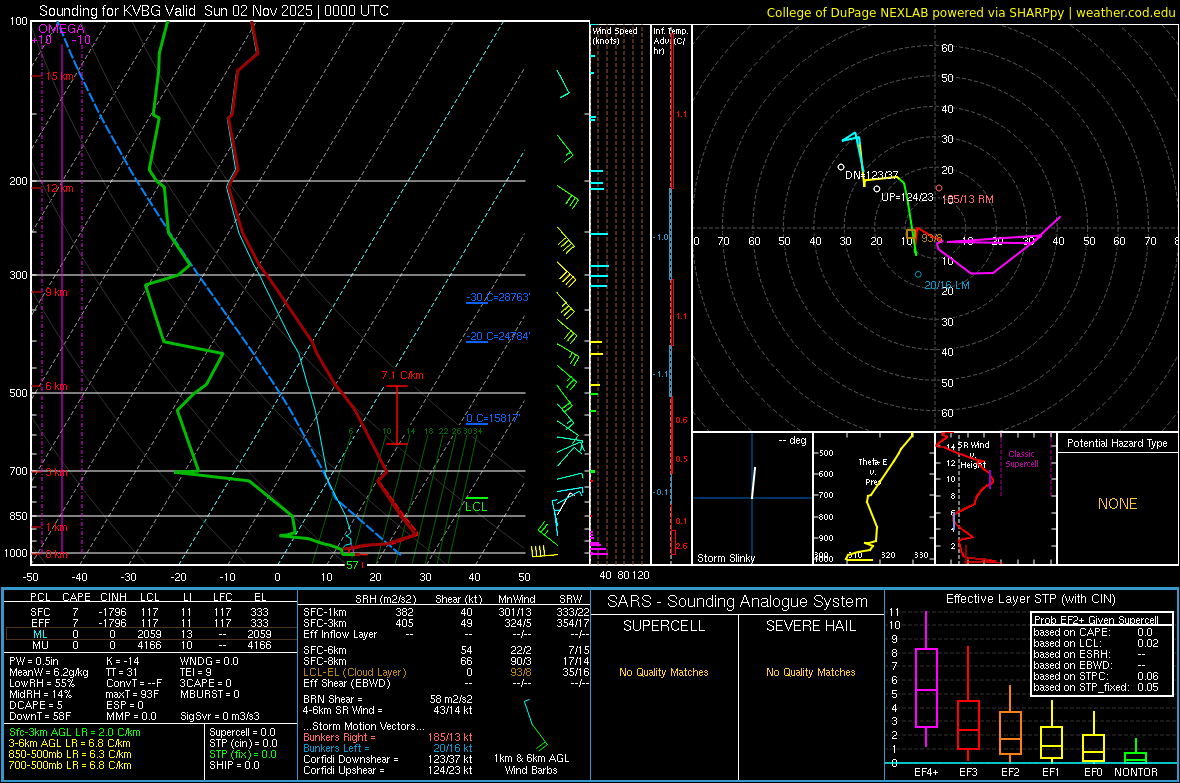The height and width of the screenshot is (783, 1180).
Task: Select the SFC parcel row
Action: 151,612
